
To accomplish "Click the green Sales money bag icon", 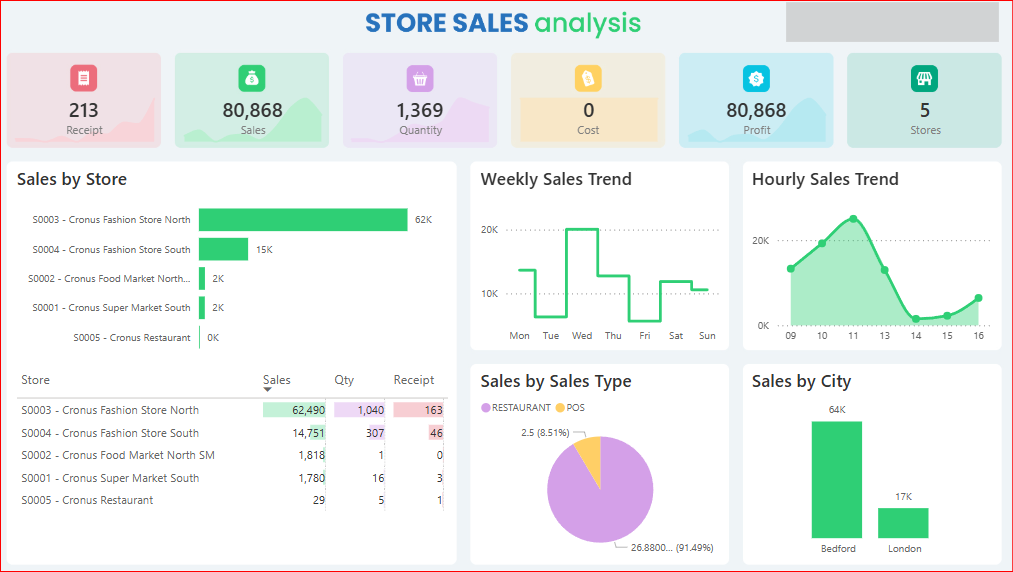I will 252,78.
